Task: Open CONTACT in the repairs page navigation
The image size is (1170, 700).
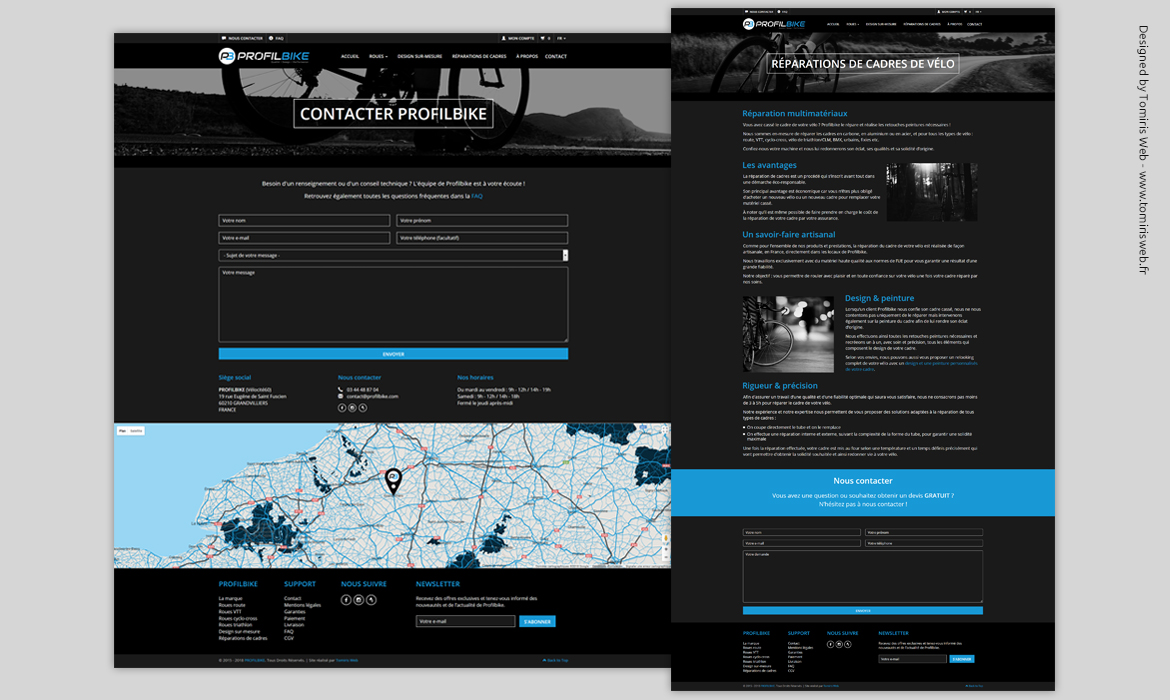Action: click(975, 24)
